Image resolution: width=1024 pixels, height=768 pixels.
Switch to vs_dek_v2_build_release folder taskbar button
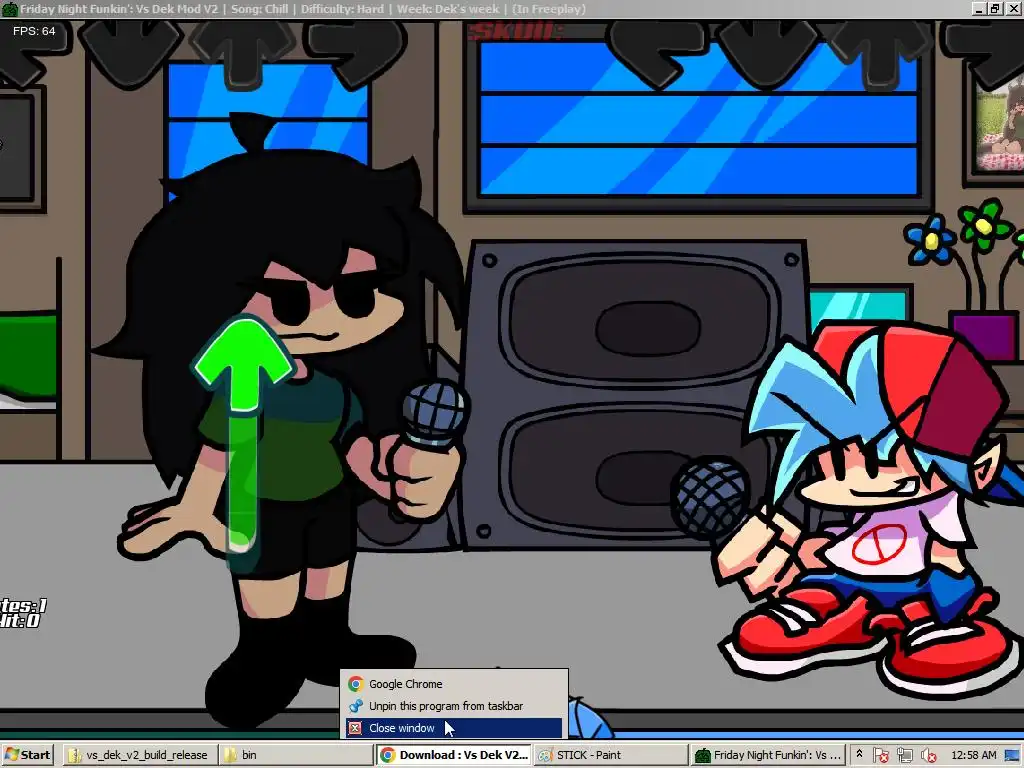(140, 755)
